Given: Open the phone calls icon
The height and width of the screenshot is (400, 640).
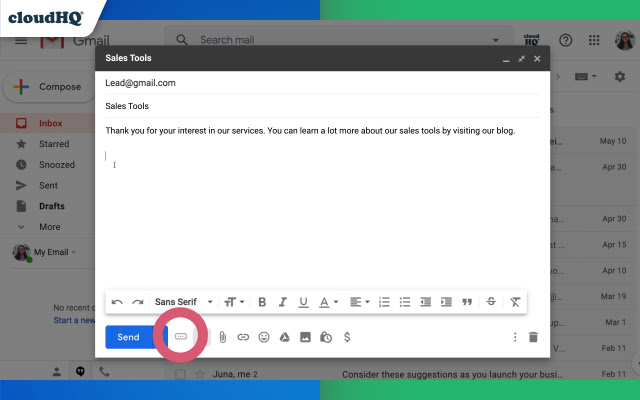Looking at the screenshot, I should tap(104, 371).
